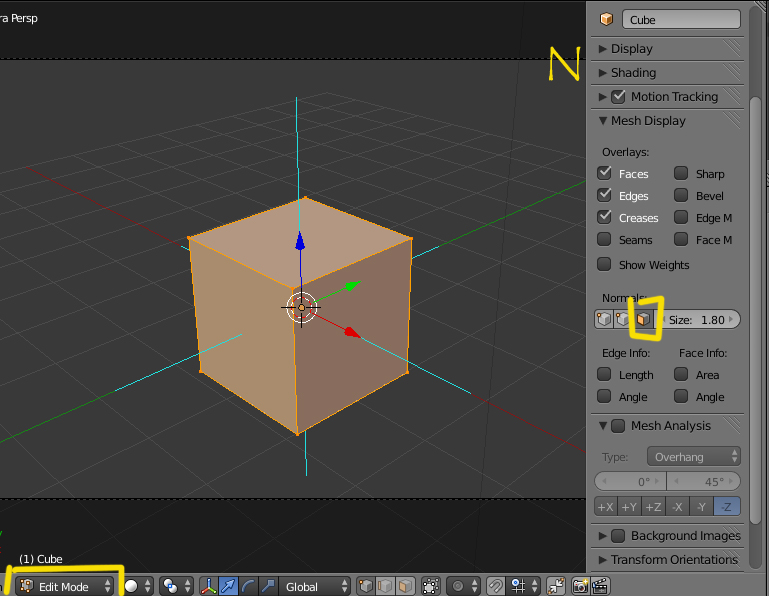Enable face normals display icon
Screen dimensions: 769x596
[644, 319]
